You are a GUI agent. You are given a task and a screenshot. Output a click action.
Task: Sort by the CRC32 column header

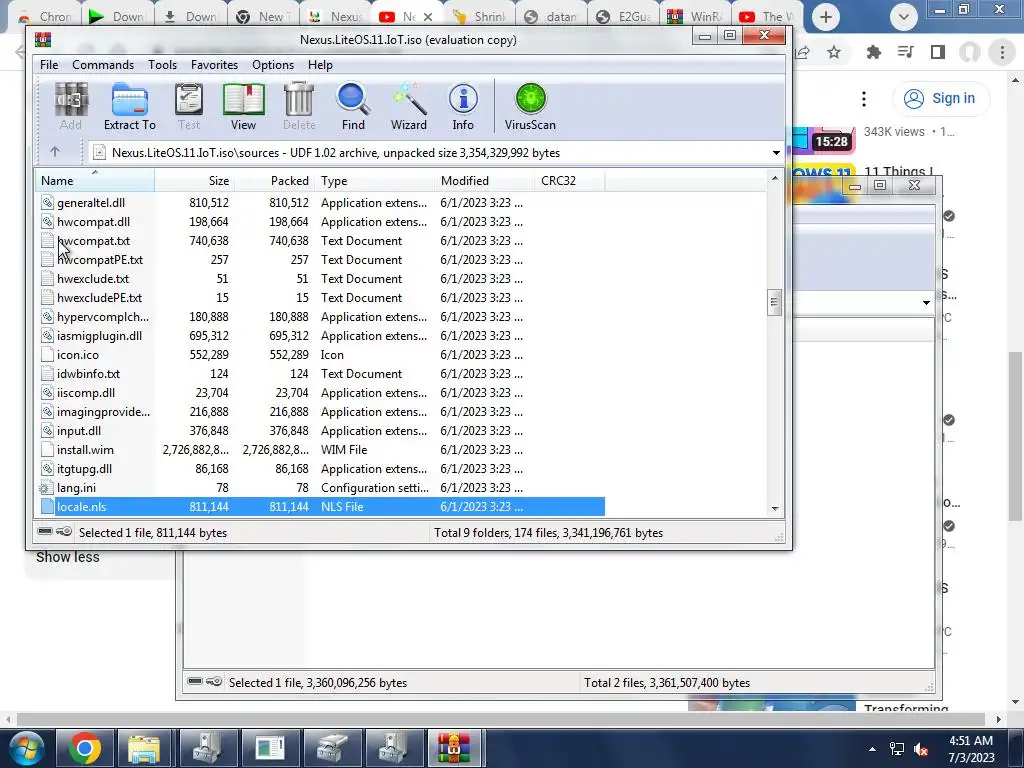click(569, 180)
